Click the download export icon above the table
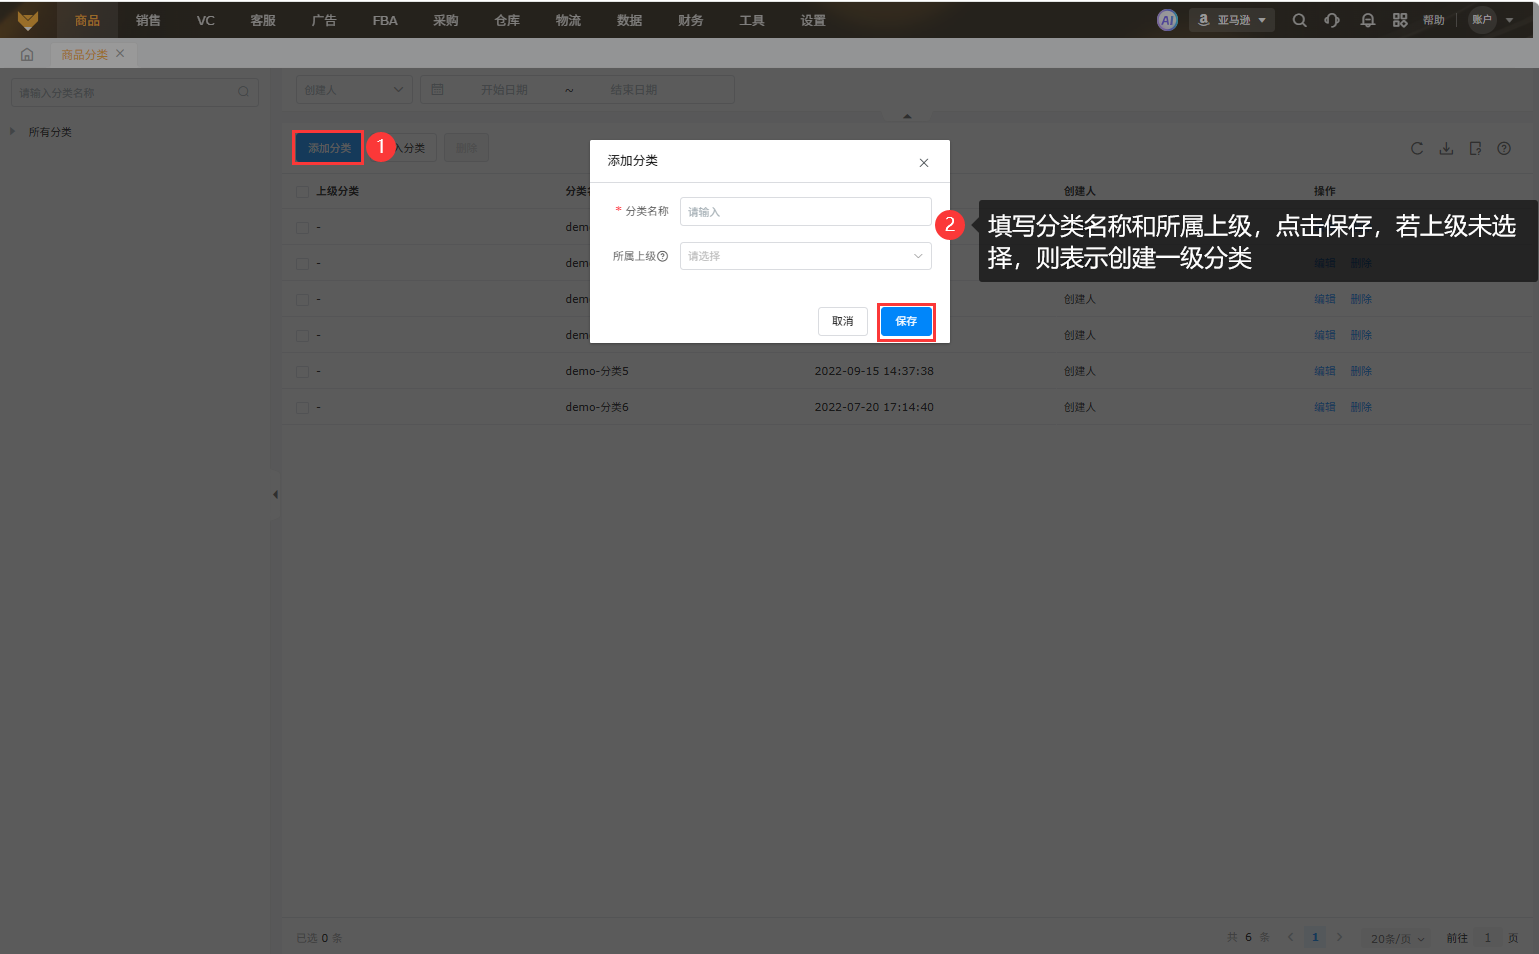The height and width of the screenshot is (954, 1539). [x=1446, y=149]
